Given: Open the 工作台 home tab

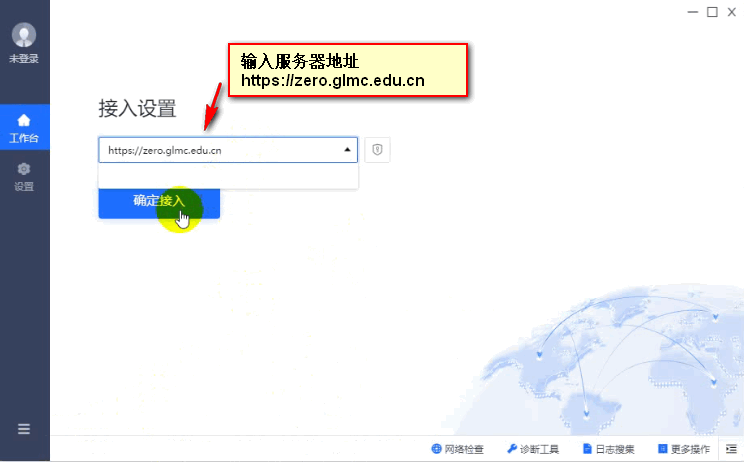Looking at the screenshot, I should (x=24, y=128).
